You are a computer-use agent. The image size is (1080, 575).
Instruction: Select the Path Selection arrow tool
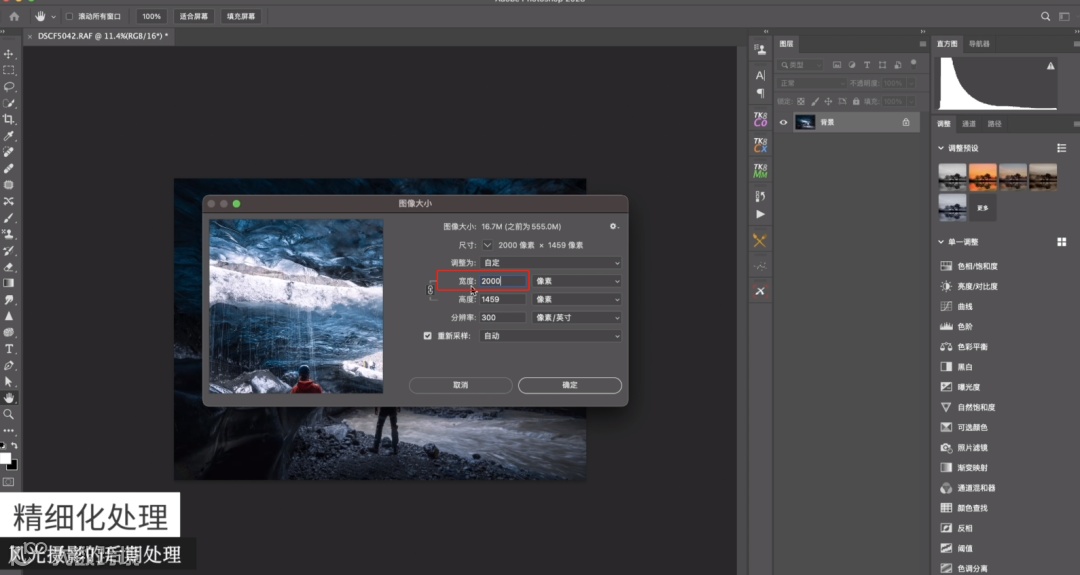tap(8, 381)
